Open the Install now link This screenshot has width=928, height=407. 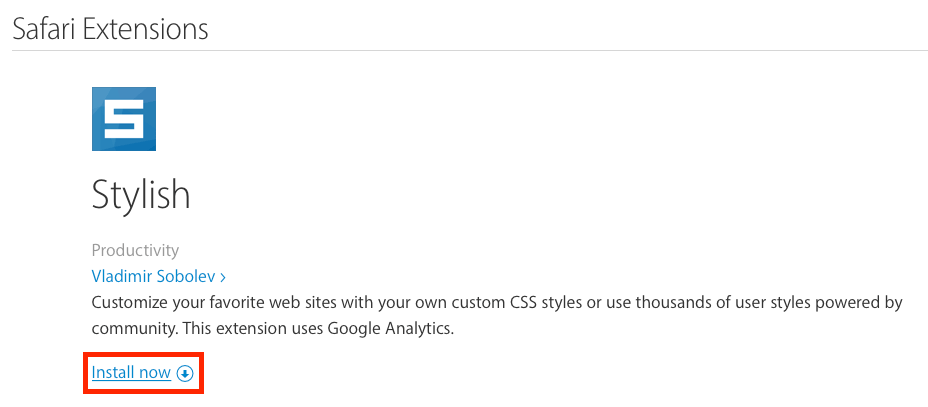pos(131,373)
